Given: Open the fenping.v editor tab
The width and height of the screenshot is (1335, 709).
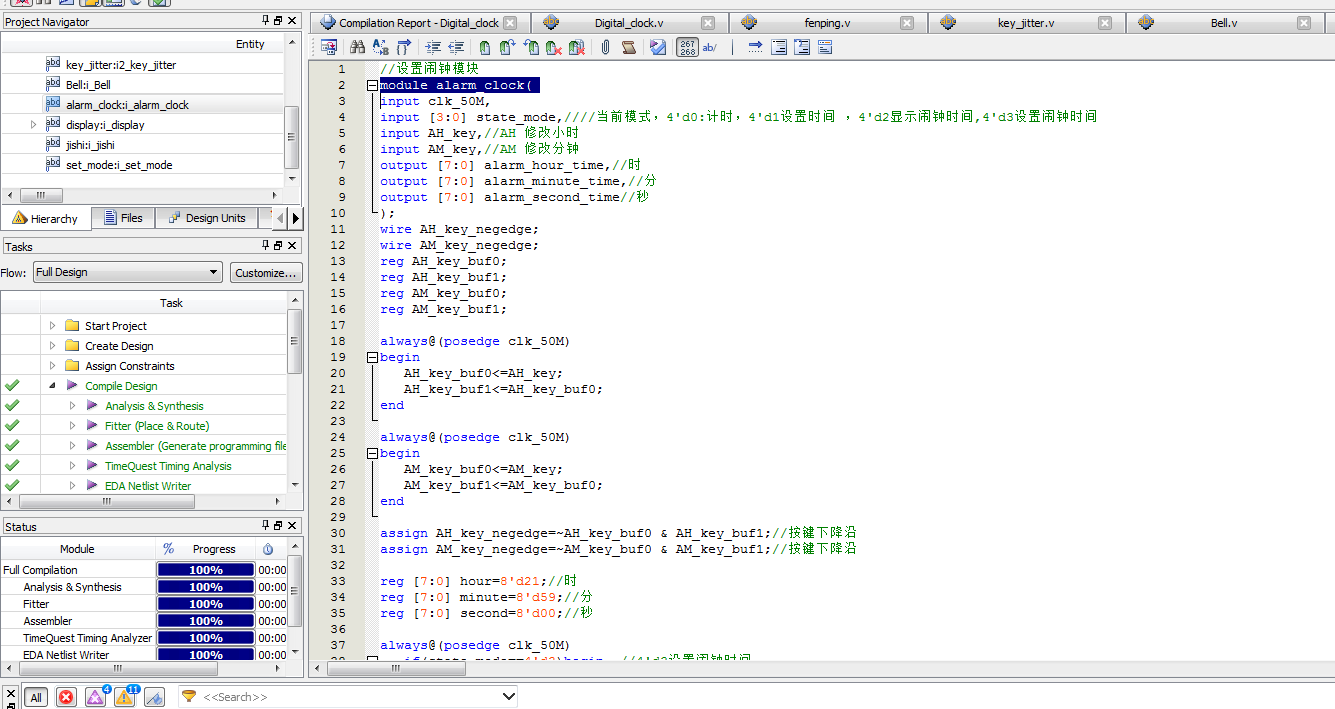Looking at the screenshot, I should coord(827,23).
